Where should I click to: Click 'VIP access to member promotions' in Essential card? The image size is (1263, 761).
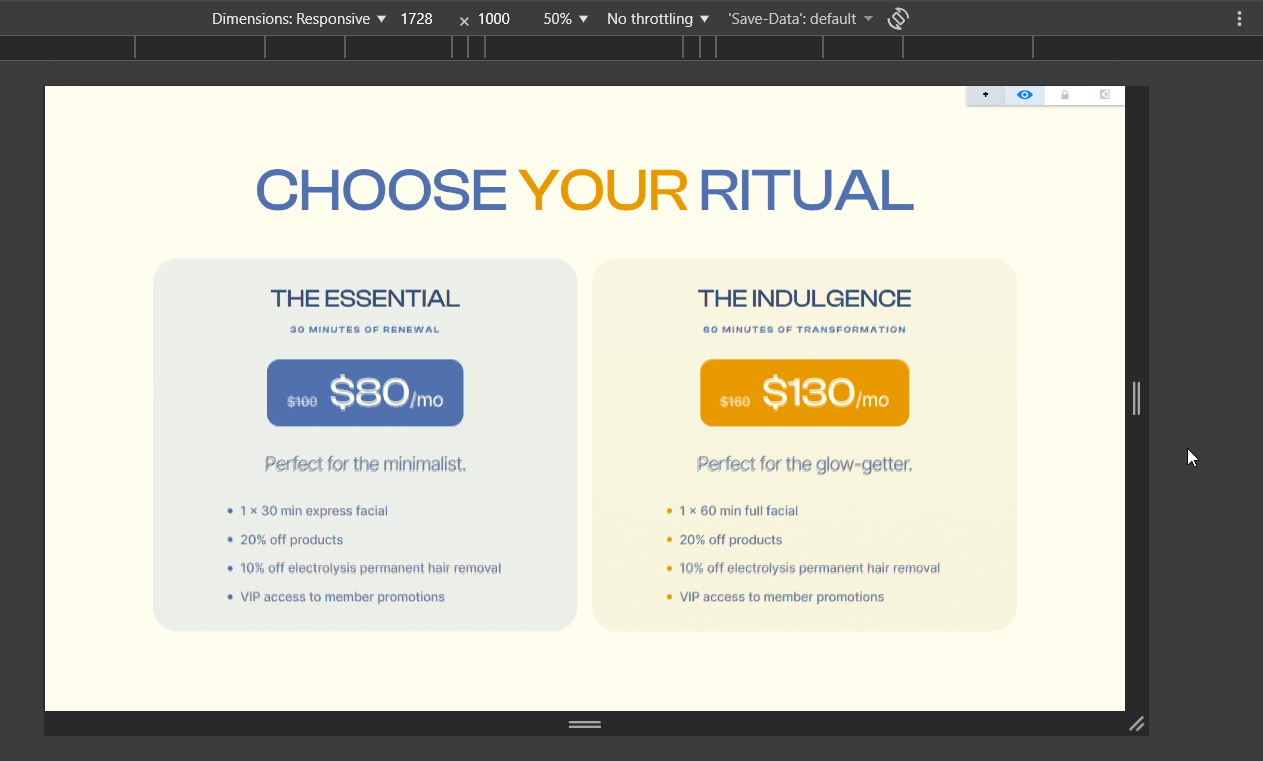click(x=342, y=597)
